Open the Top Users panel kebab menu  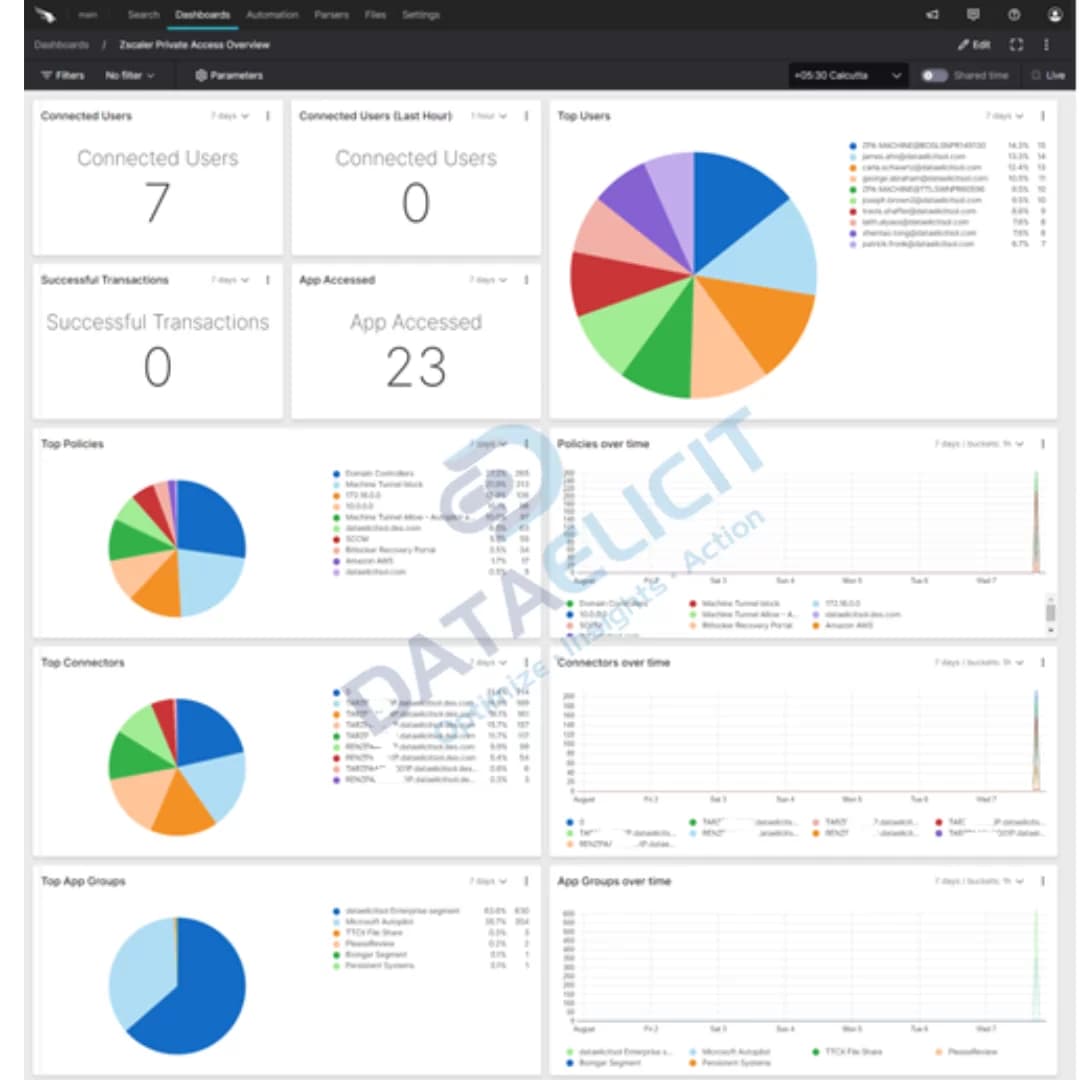(x=1040, y=116)
